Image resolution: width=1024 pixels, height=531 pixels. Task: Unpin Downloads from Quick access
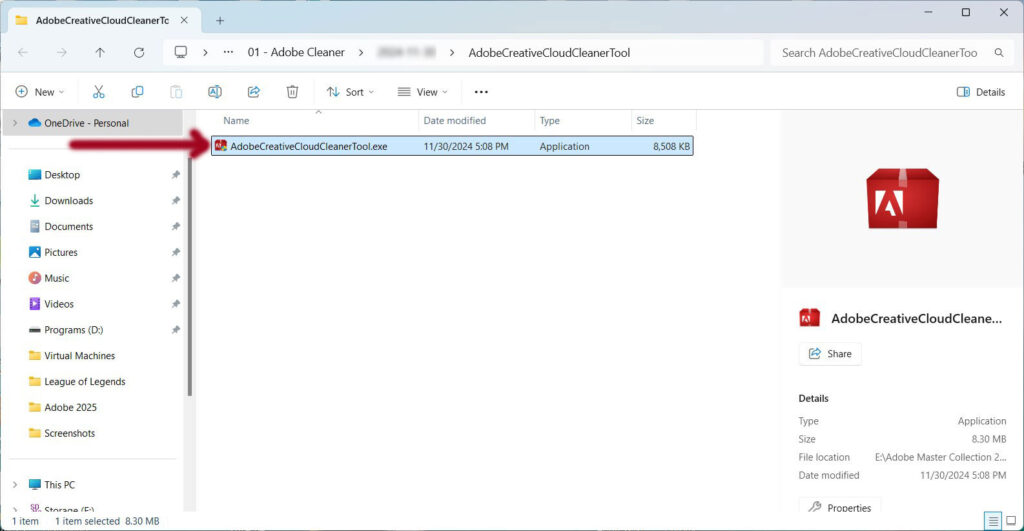[x=176, y=201]
